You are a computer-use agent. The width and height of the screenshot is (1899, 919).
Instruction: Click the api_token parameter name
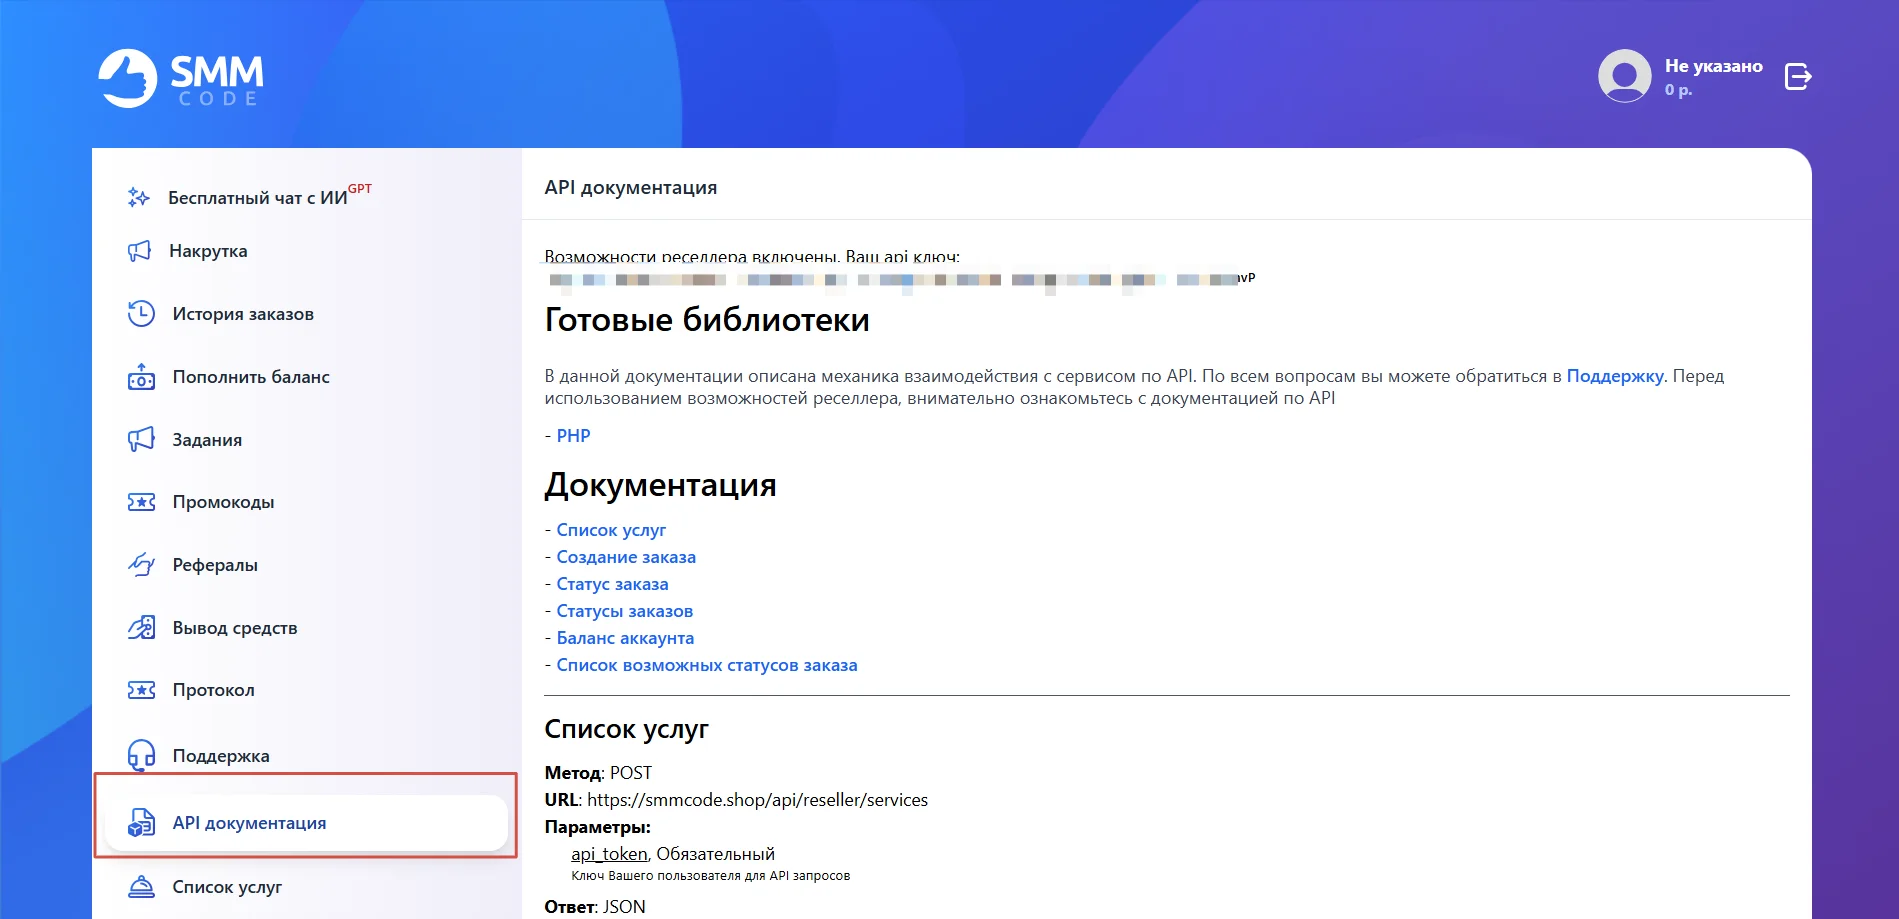coord(609,854)
